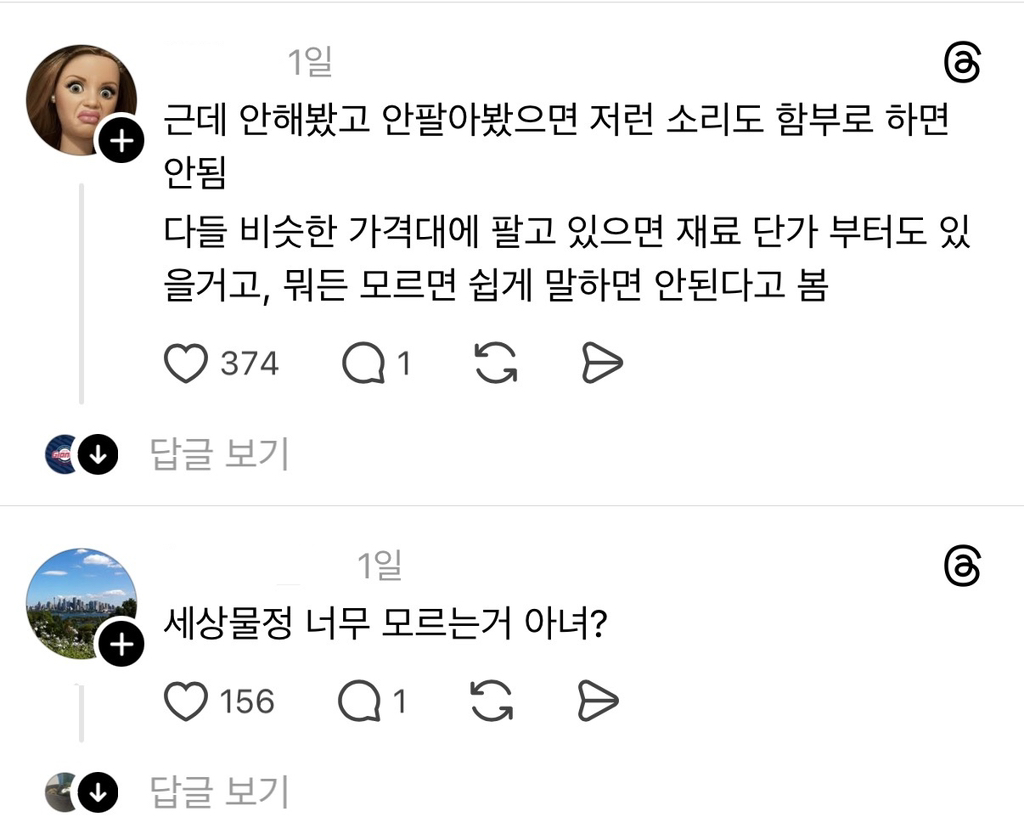Click the 1일 timestamp on second post
The image size is (1024, 834).
pos(380,567)
